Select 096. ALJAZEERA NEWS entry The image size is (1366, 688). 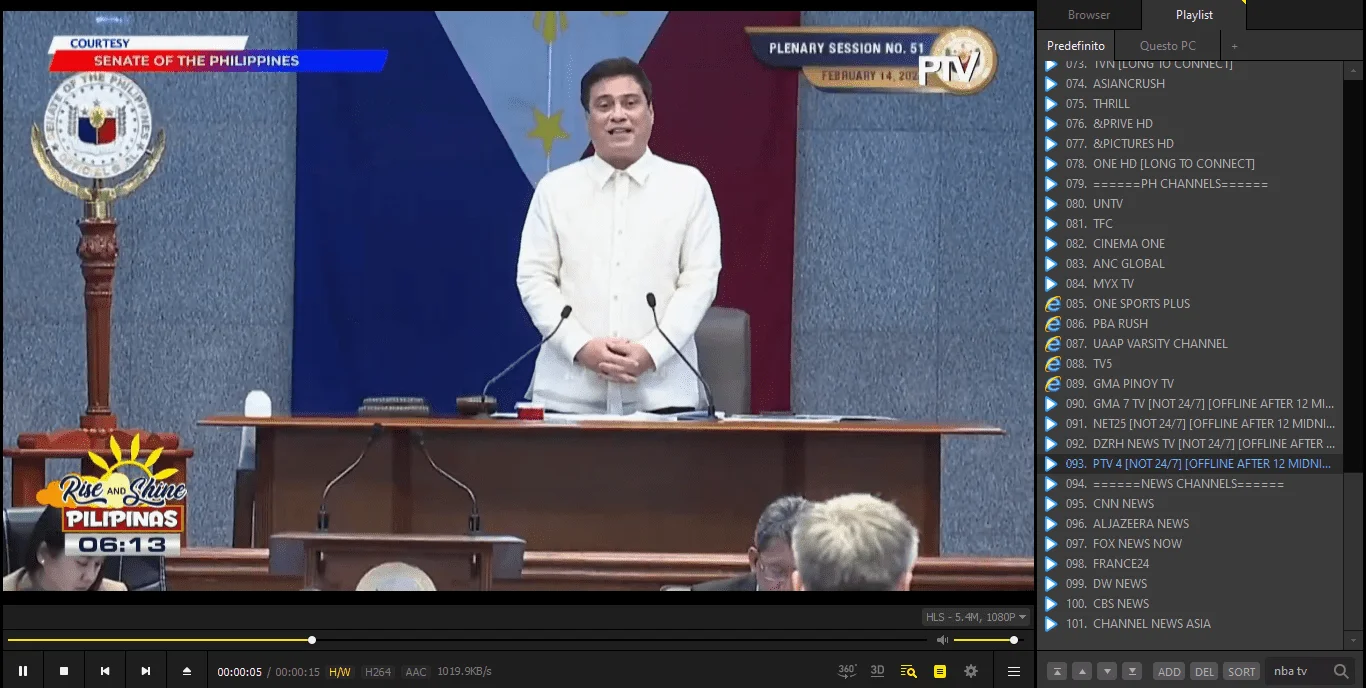tap(1190, 524)
